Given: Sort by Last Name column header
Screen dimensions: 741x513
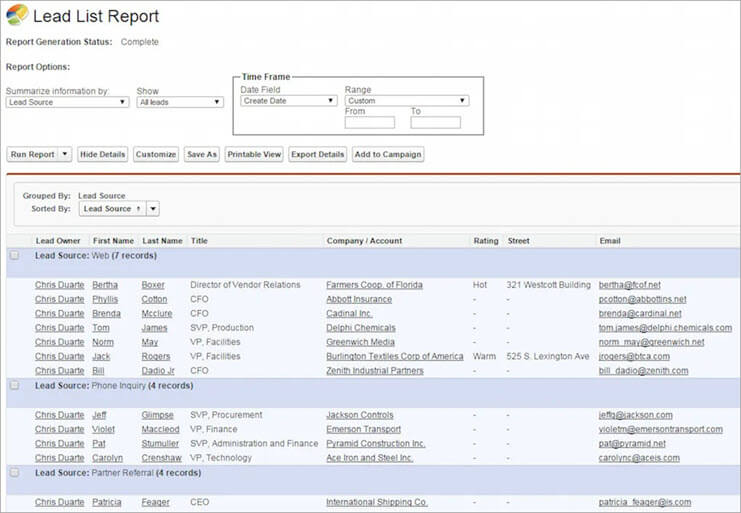Looking at the screenshot, I should 162,240.
